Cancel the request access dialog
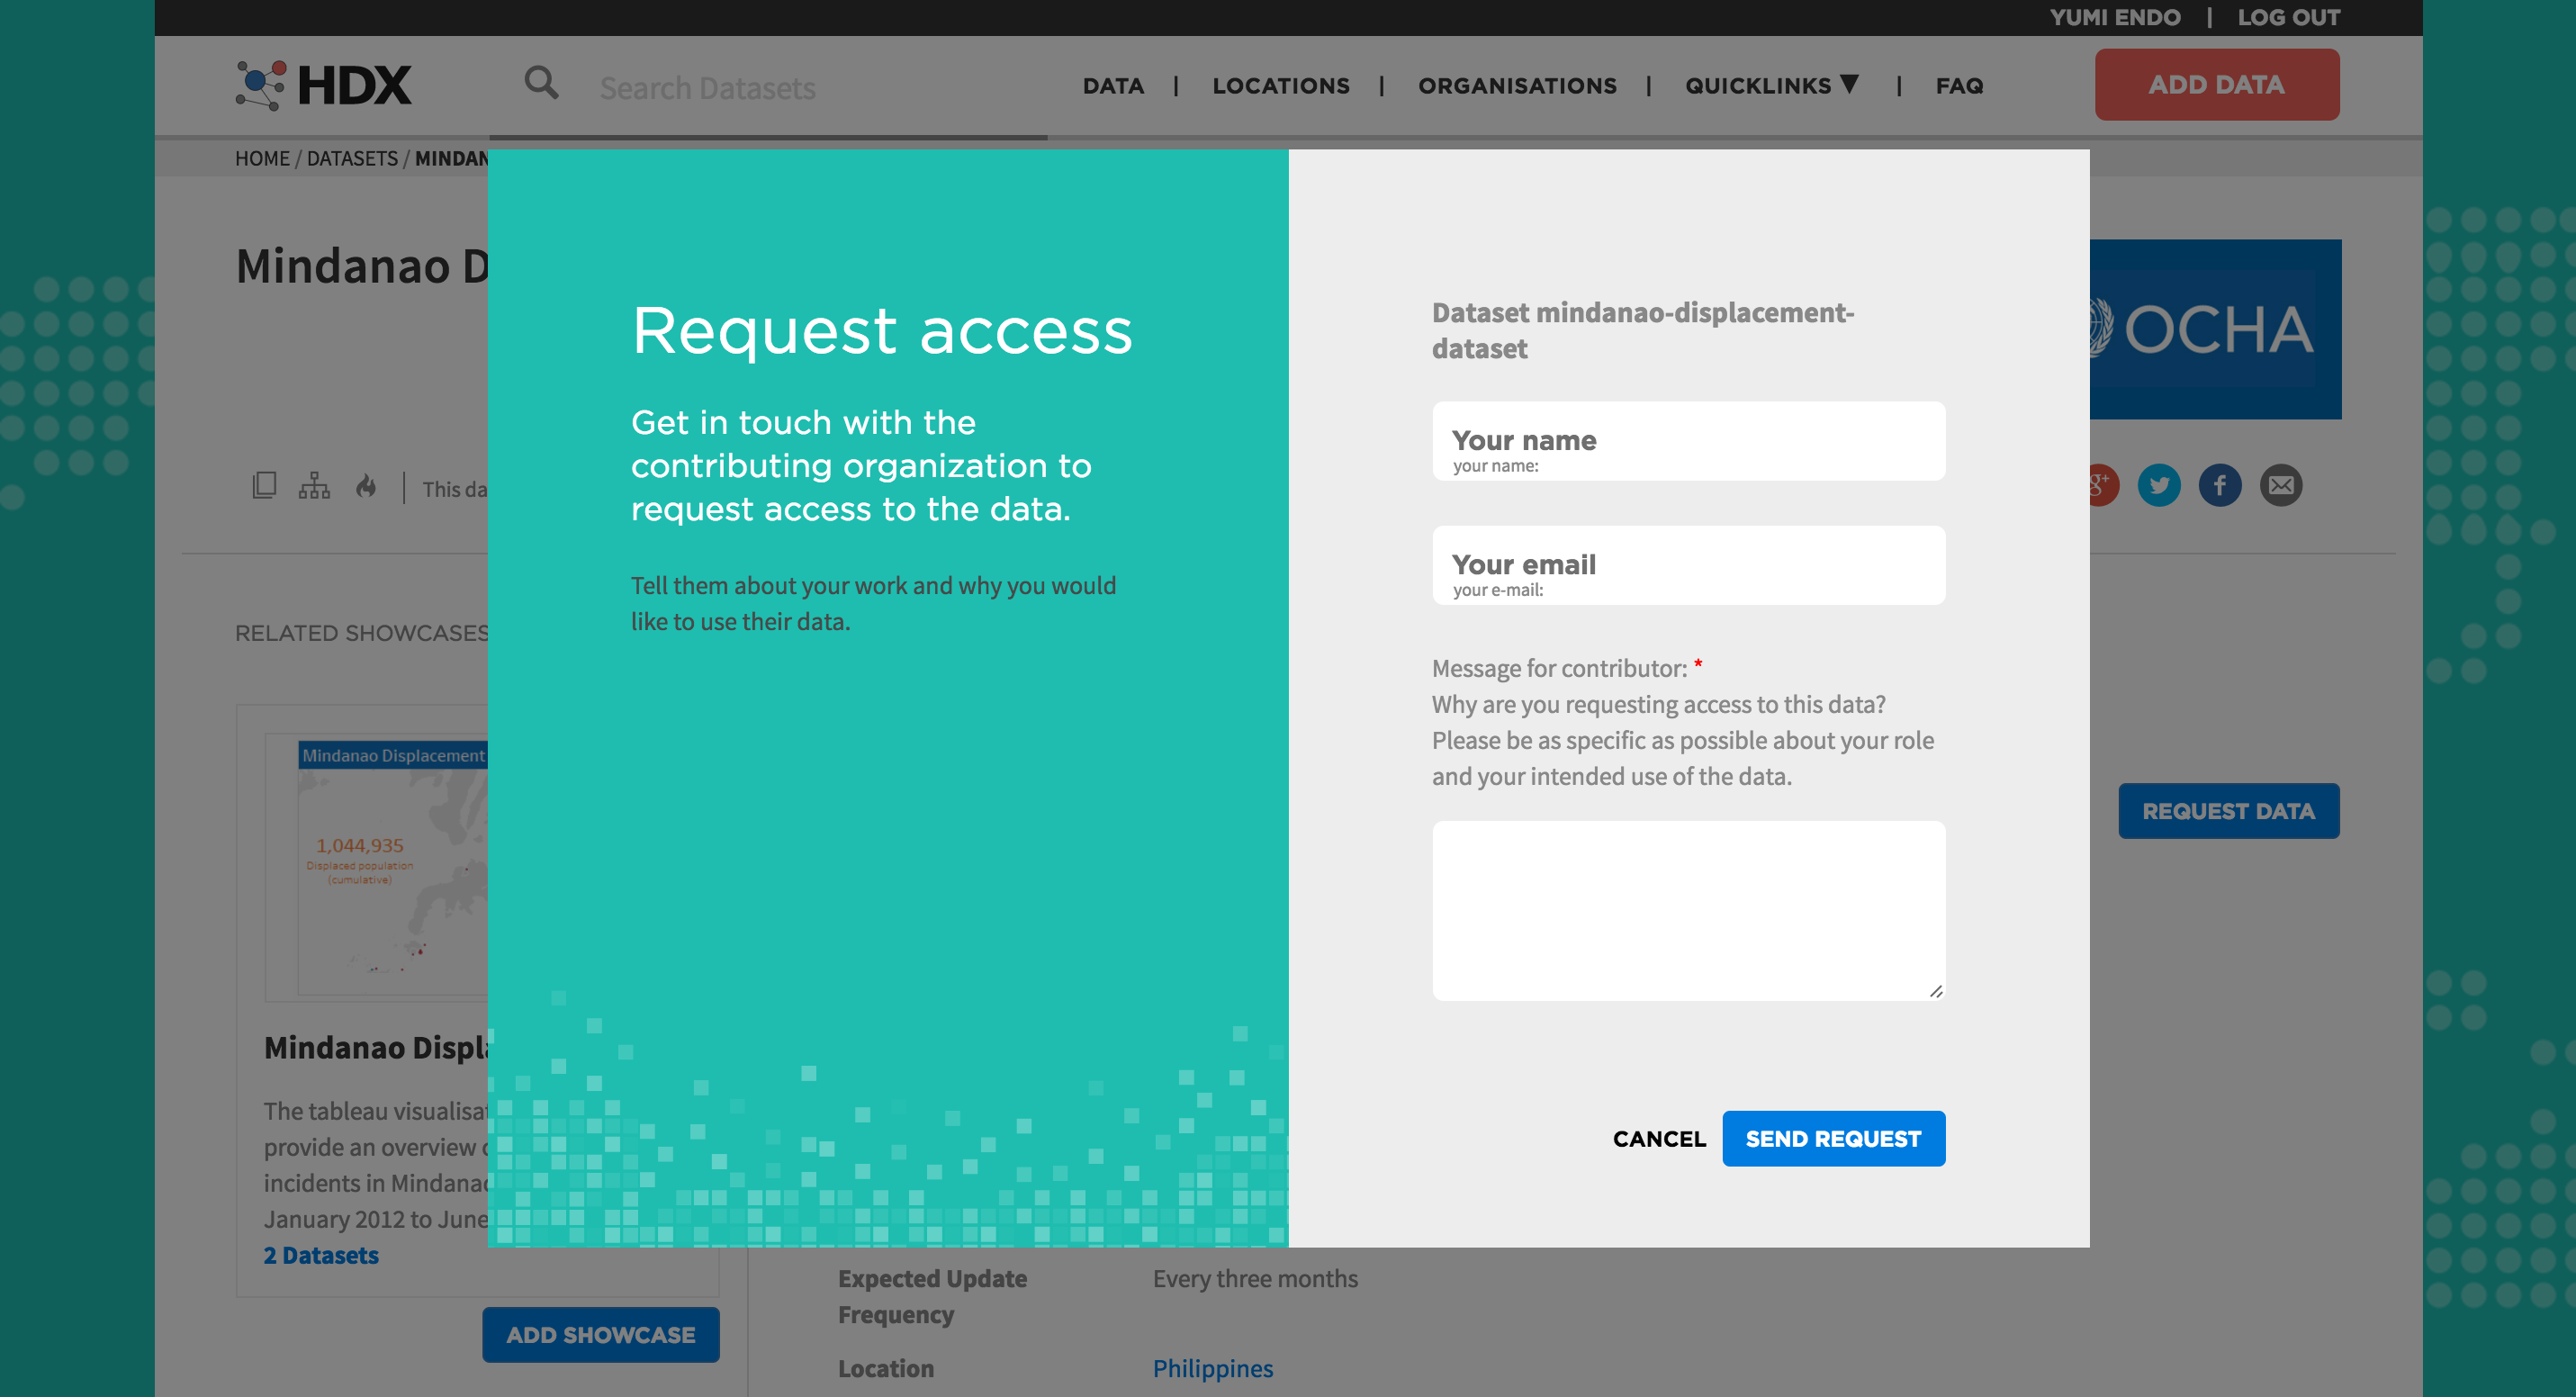 click(x=1659, y=1139)
